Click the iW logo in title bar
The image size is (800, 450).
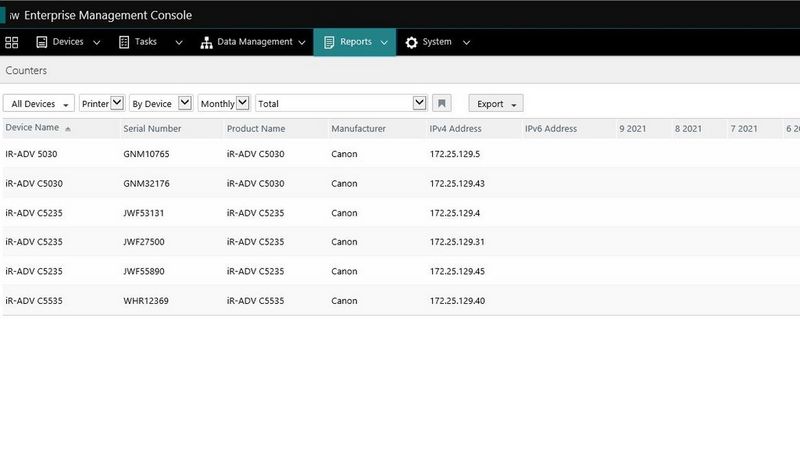13,15
